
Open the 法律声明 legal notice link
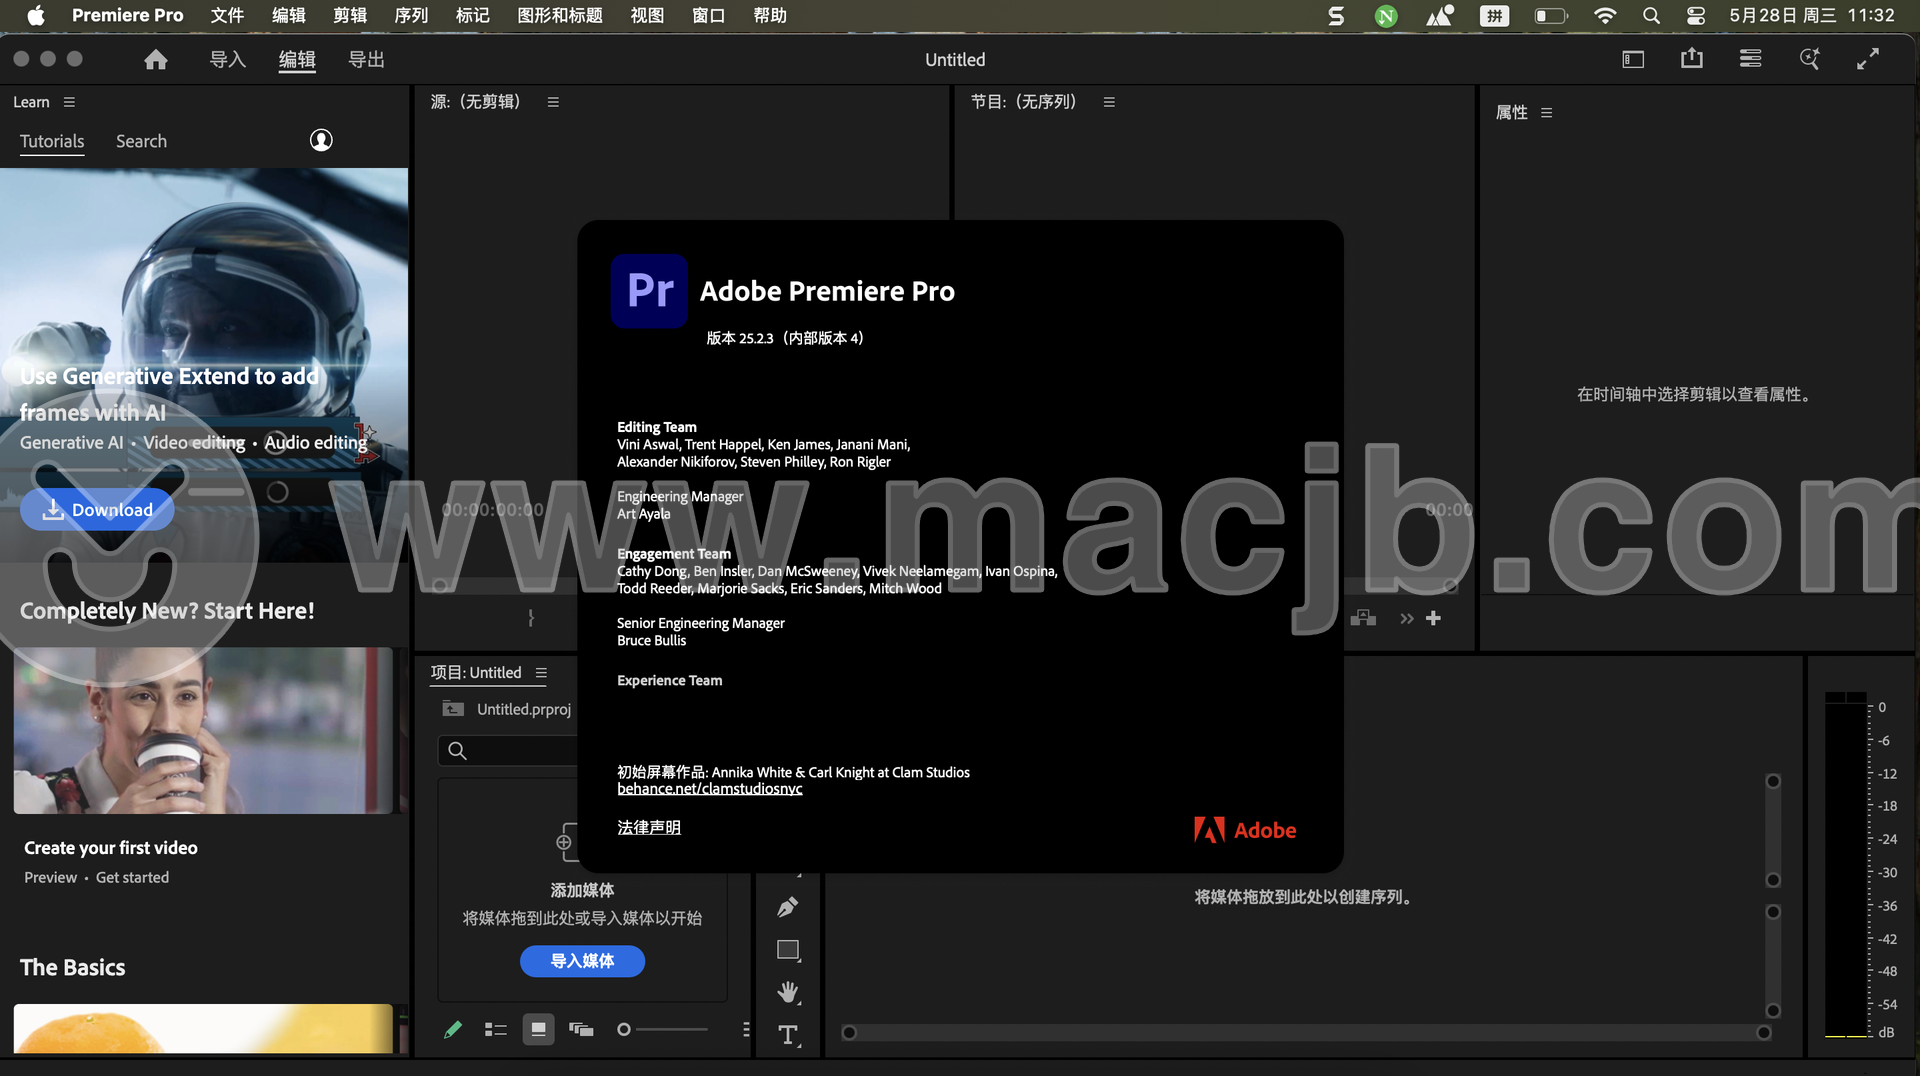649,828
